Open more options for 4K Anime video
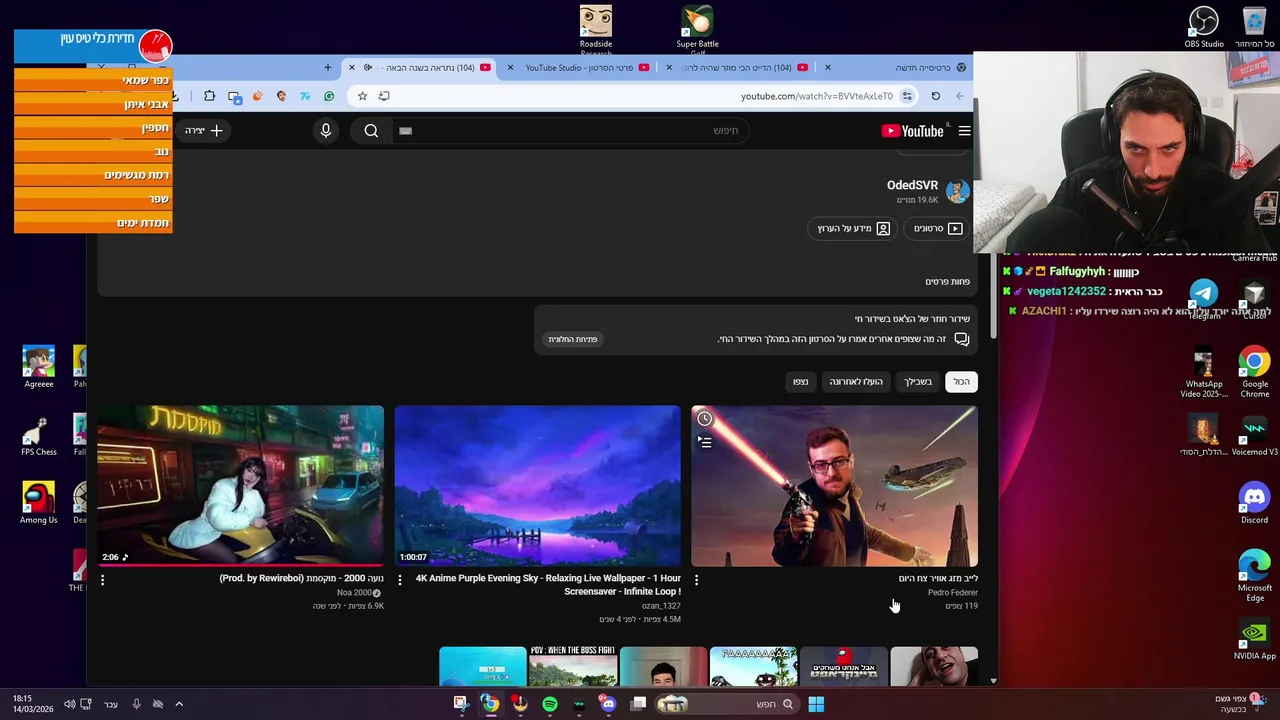 tap(399, 579)
